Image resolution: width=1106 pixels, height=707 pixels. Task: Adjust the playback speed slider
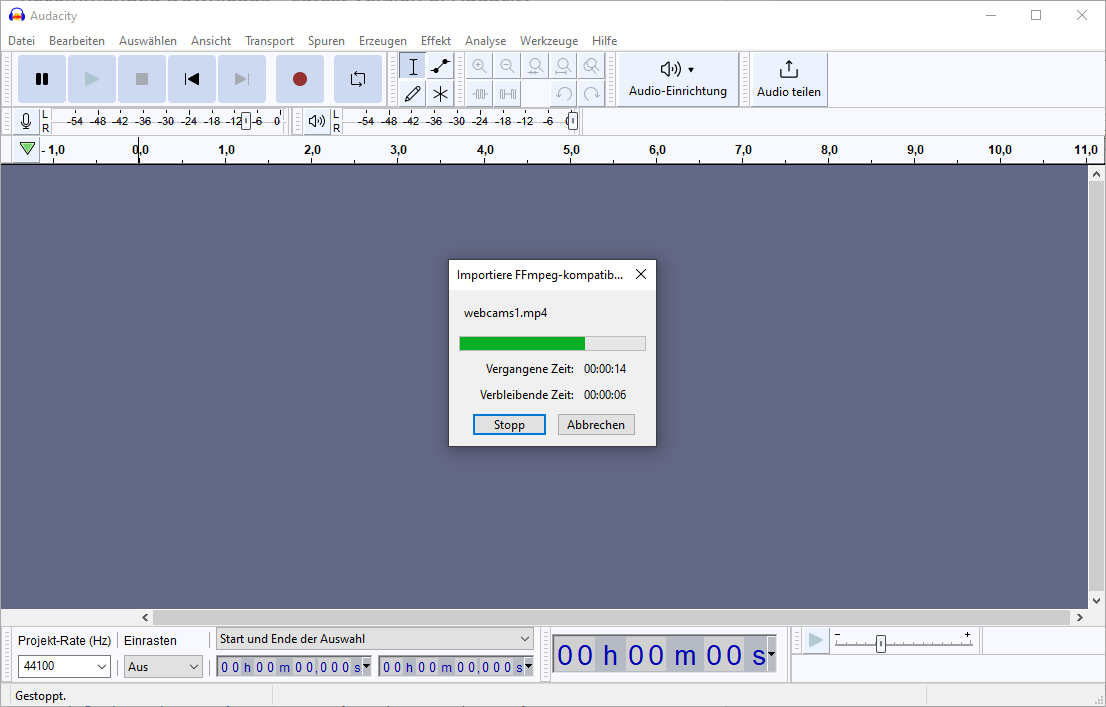881,644
